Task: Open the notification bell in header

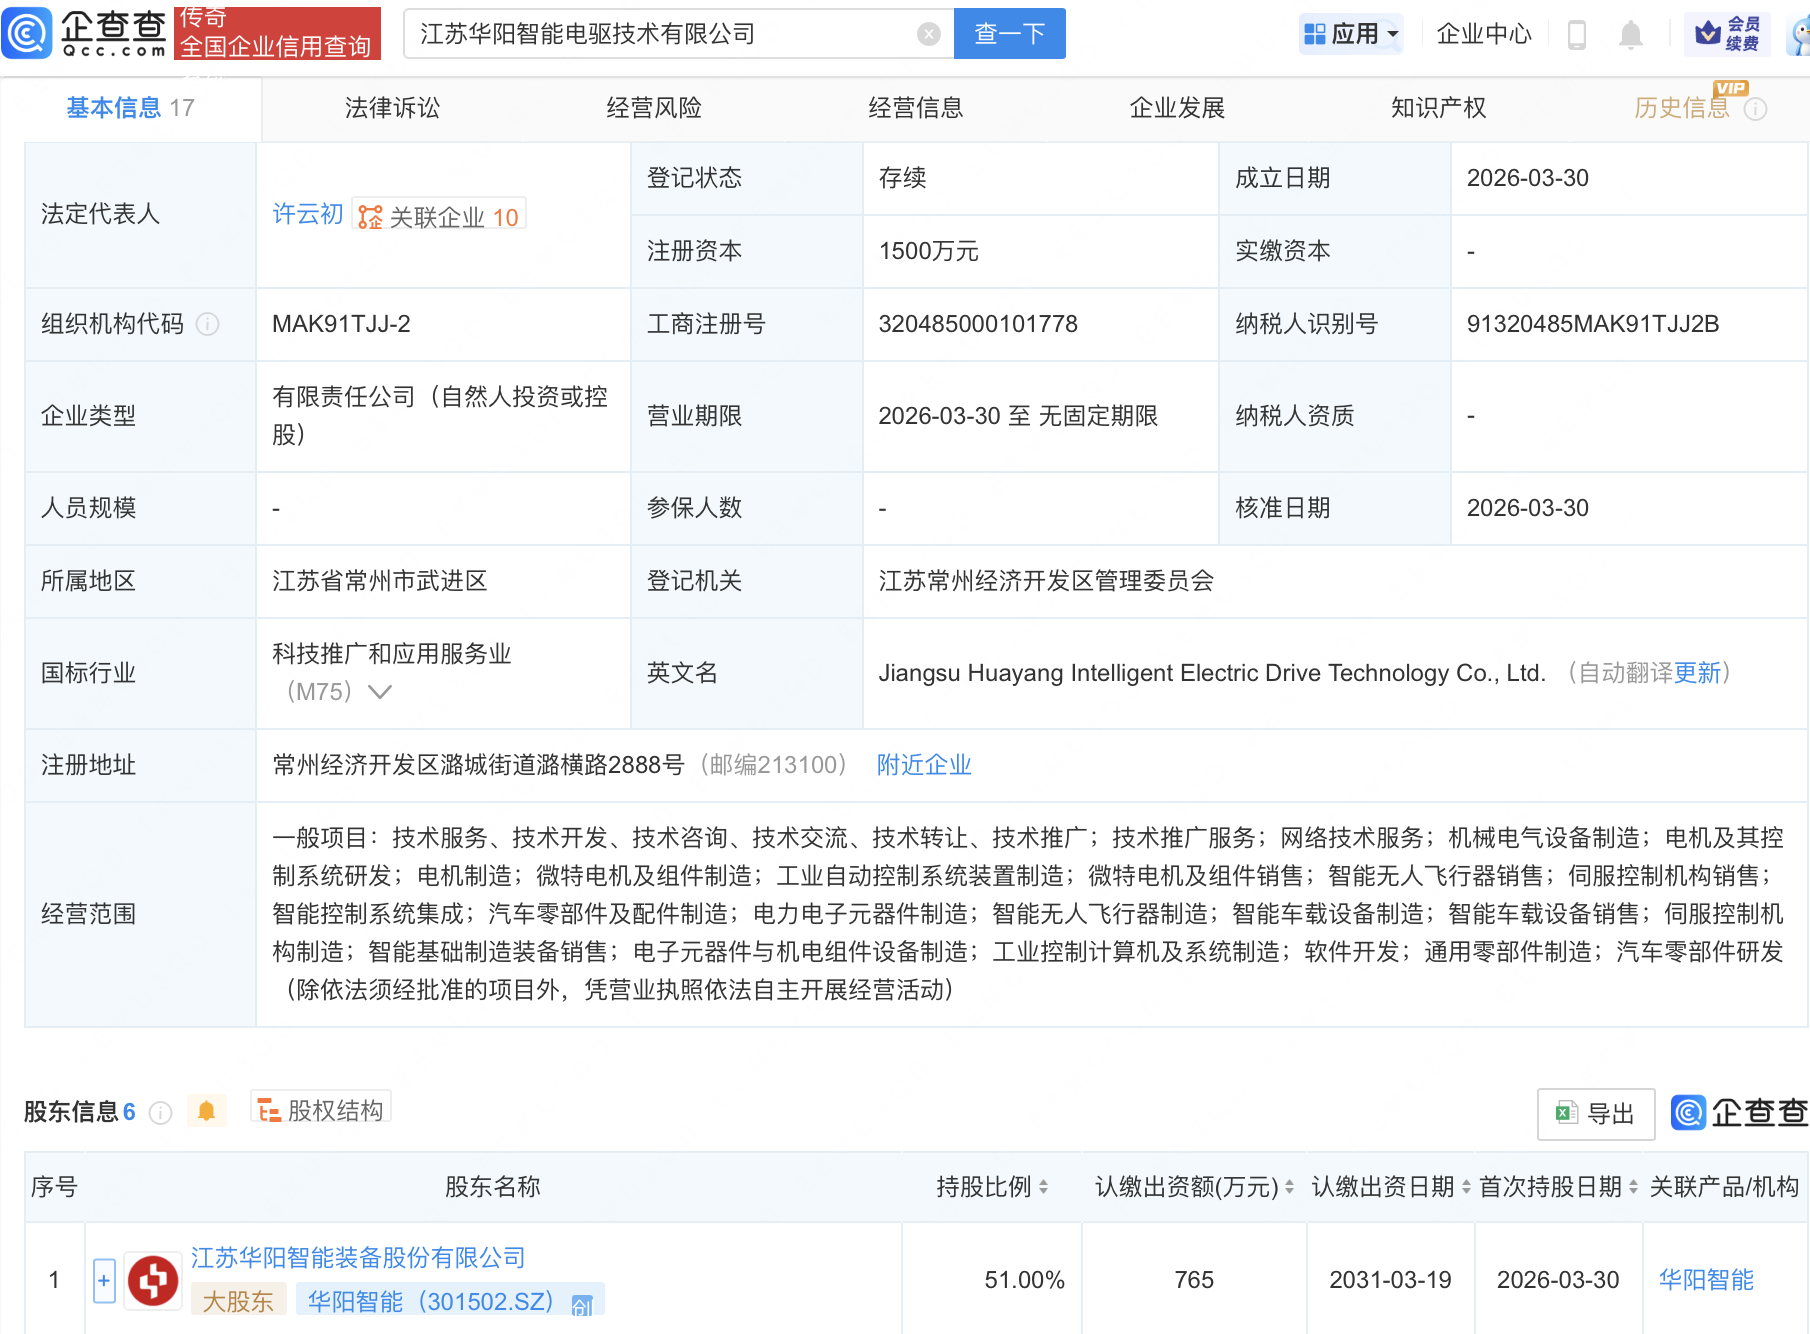Action: point(1630,35)
